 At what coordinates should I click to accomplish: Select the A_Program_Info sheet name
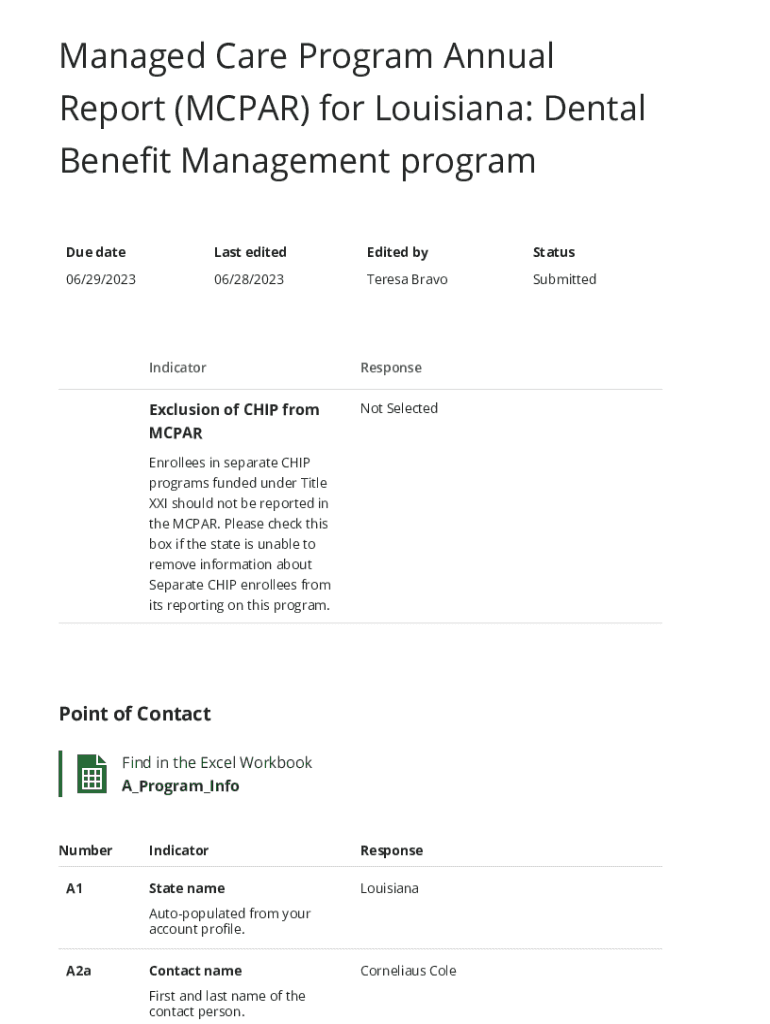(x=180, y=786)
